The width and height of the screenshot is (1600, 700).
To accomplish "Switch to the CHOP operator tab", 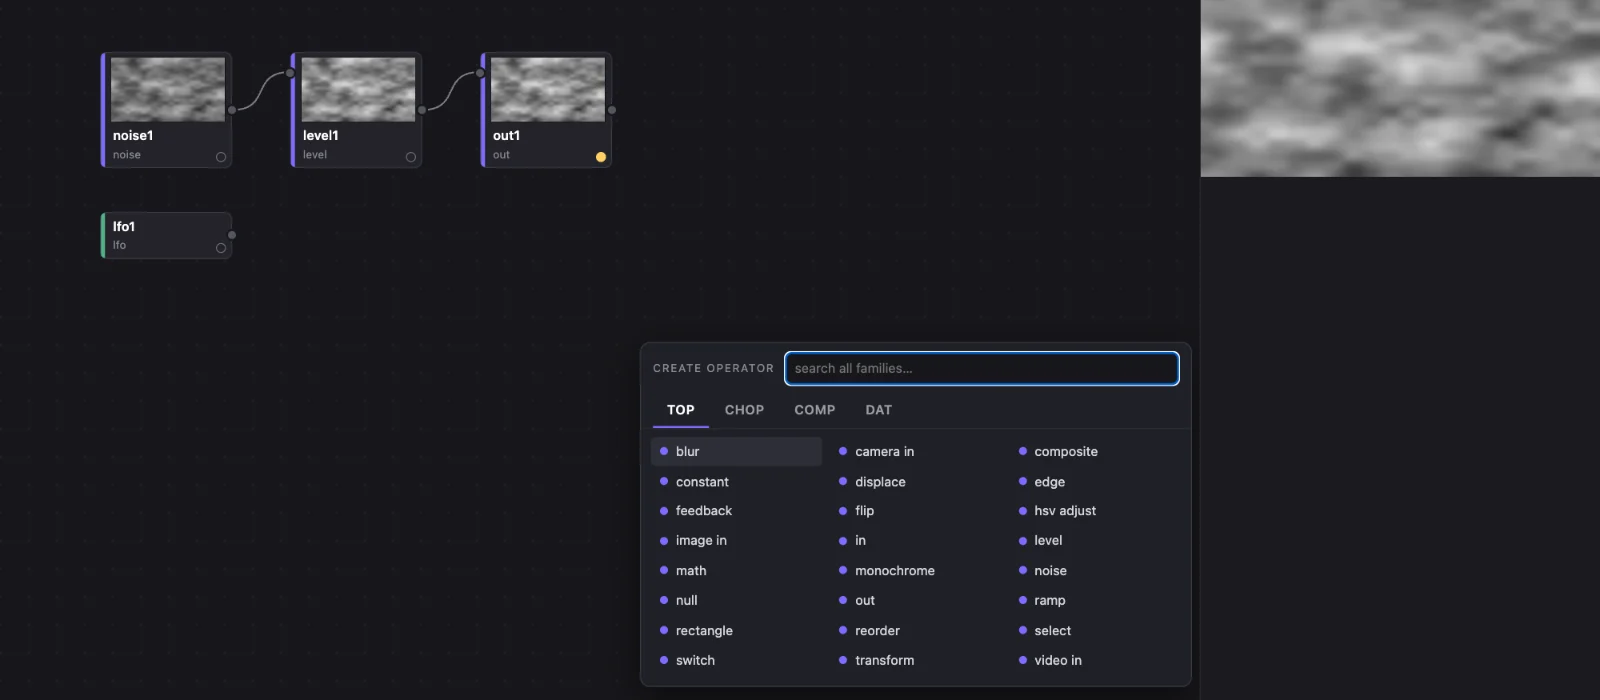I will pos(744,410).
